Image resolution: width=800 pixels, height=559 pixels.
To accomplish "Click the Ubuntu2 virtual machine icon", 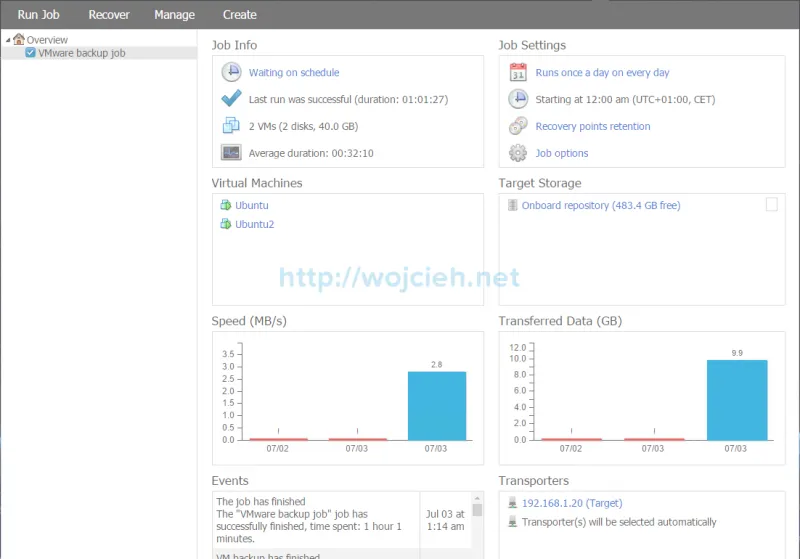I will [x=226, y=224].
